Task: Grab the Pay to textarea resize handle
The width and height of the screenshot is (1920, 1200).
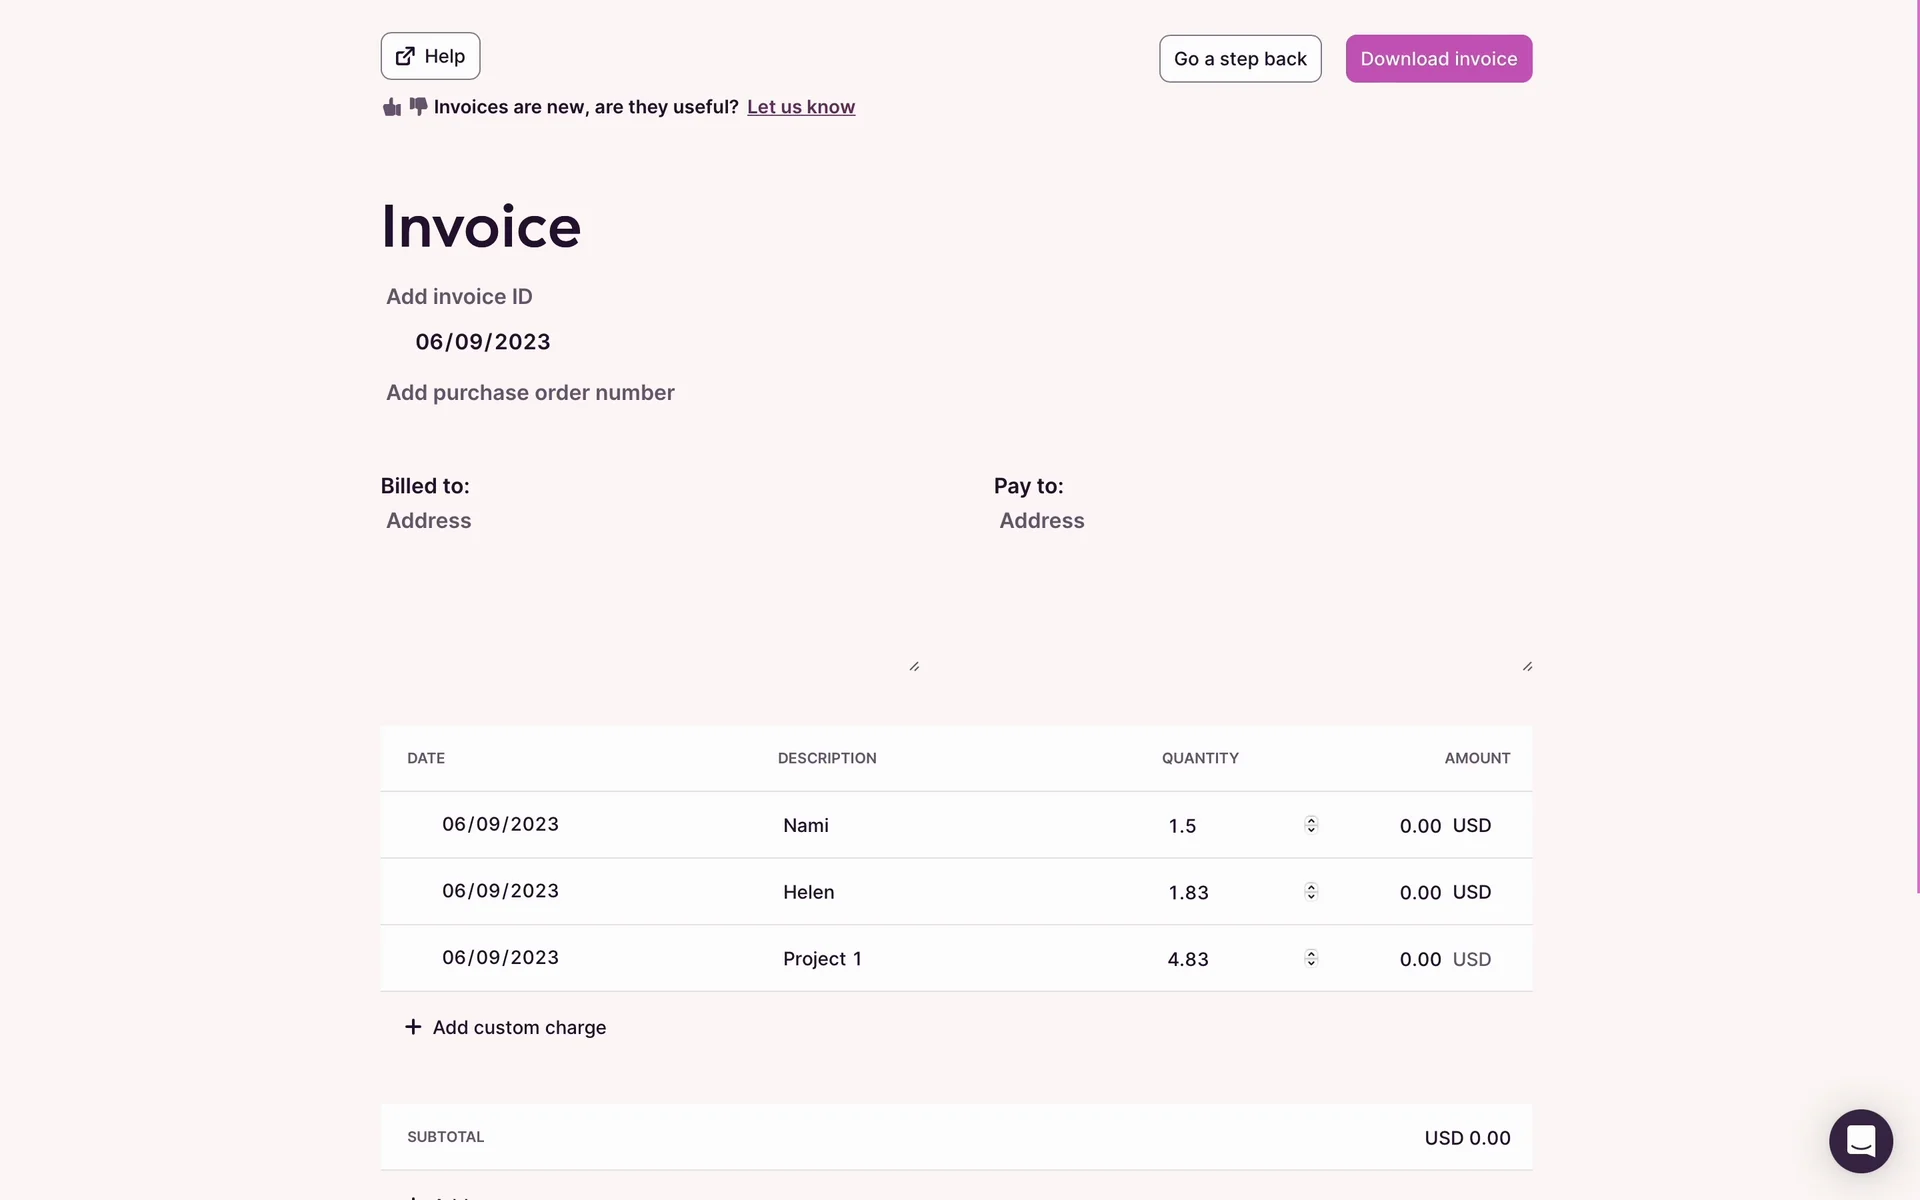Action: (1527, 666)
